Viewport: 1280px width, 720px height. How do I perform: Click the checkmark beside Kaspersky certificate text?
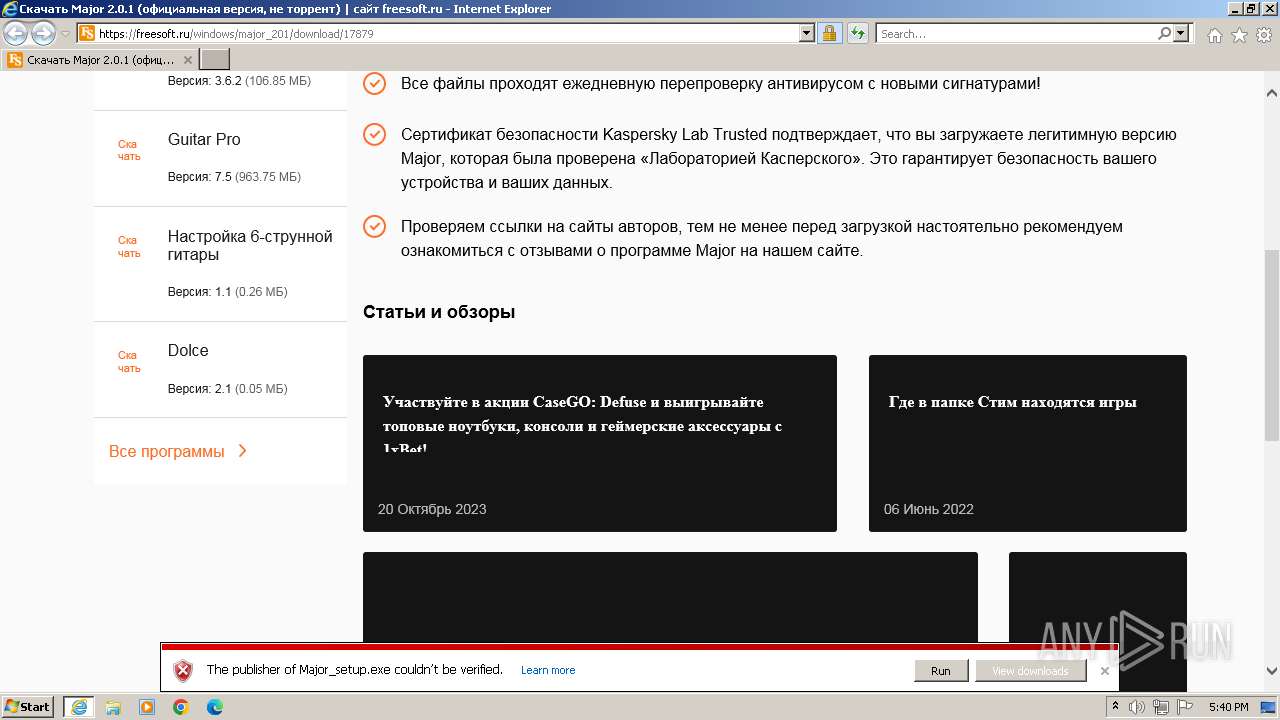374,134
